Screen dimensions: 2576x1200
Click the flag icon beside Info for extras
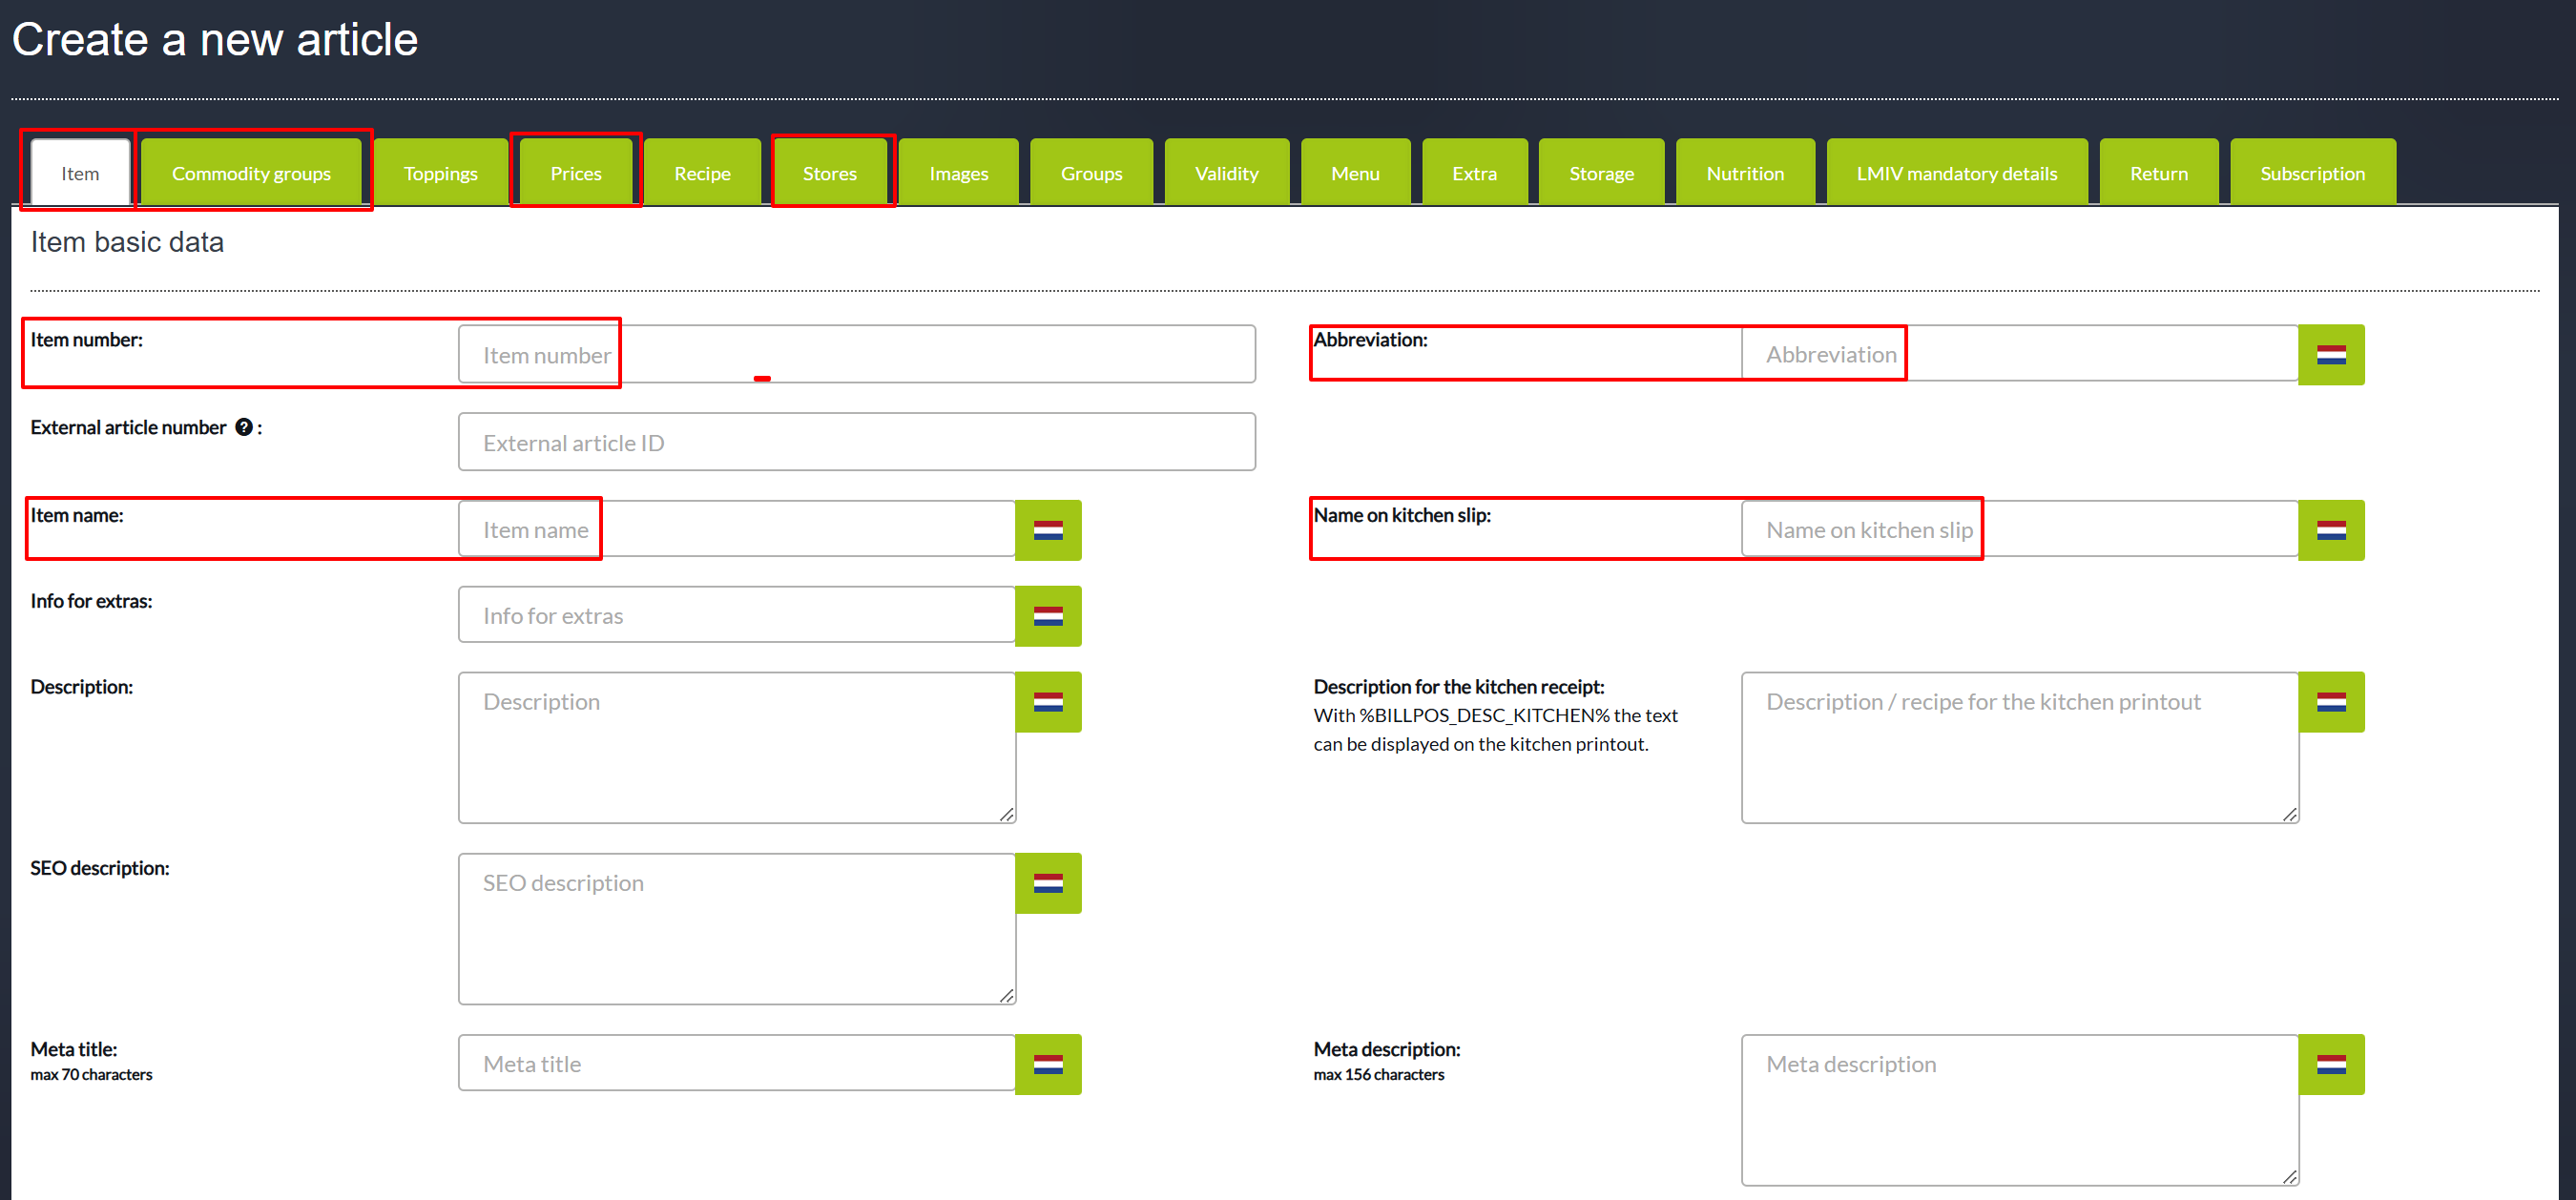[x=1047, y=616]
